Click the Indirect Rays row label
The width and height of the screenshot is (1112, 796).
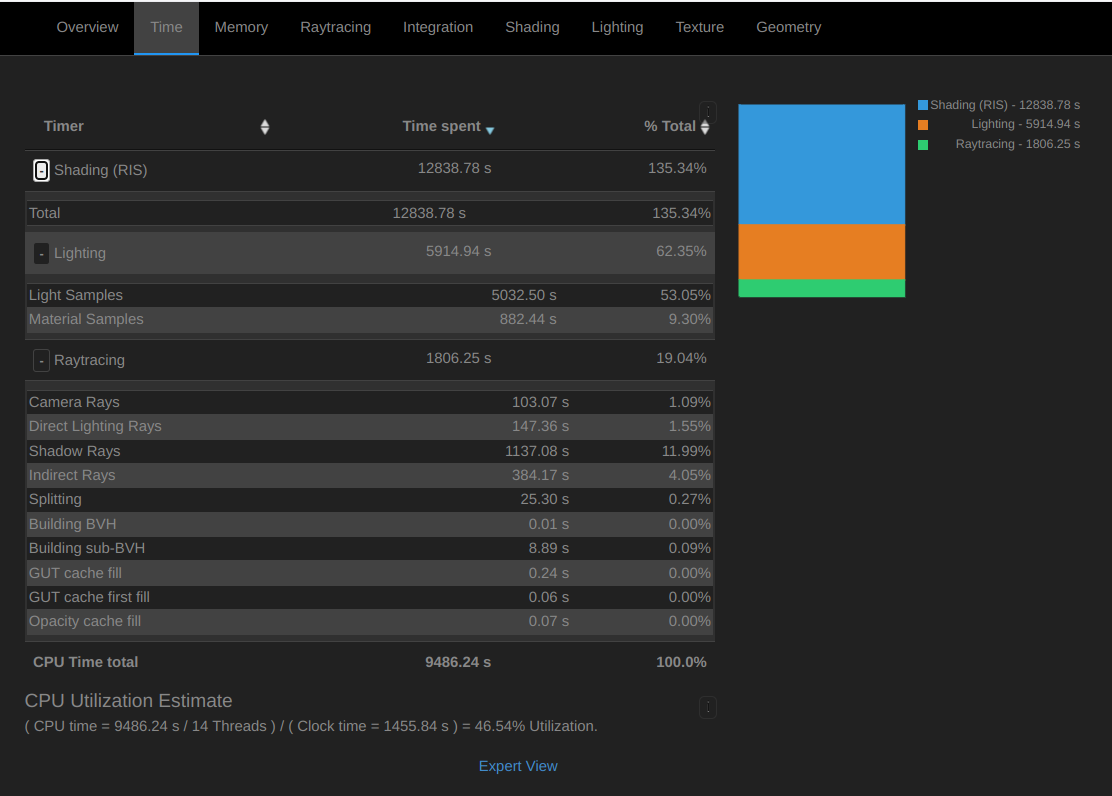coord(72,475)
